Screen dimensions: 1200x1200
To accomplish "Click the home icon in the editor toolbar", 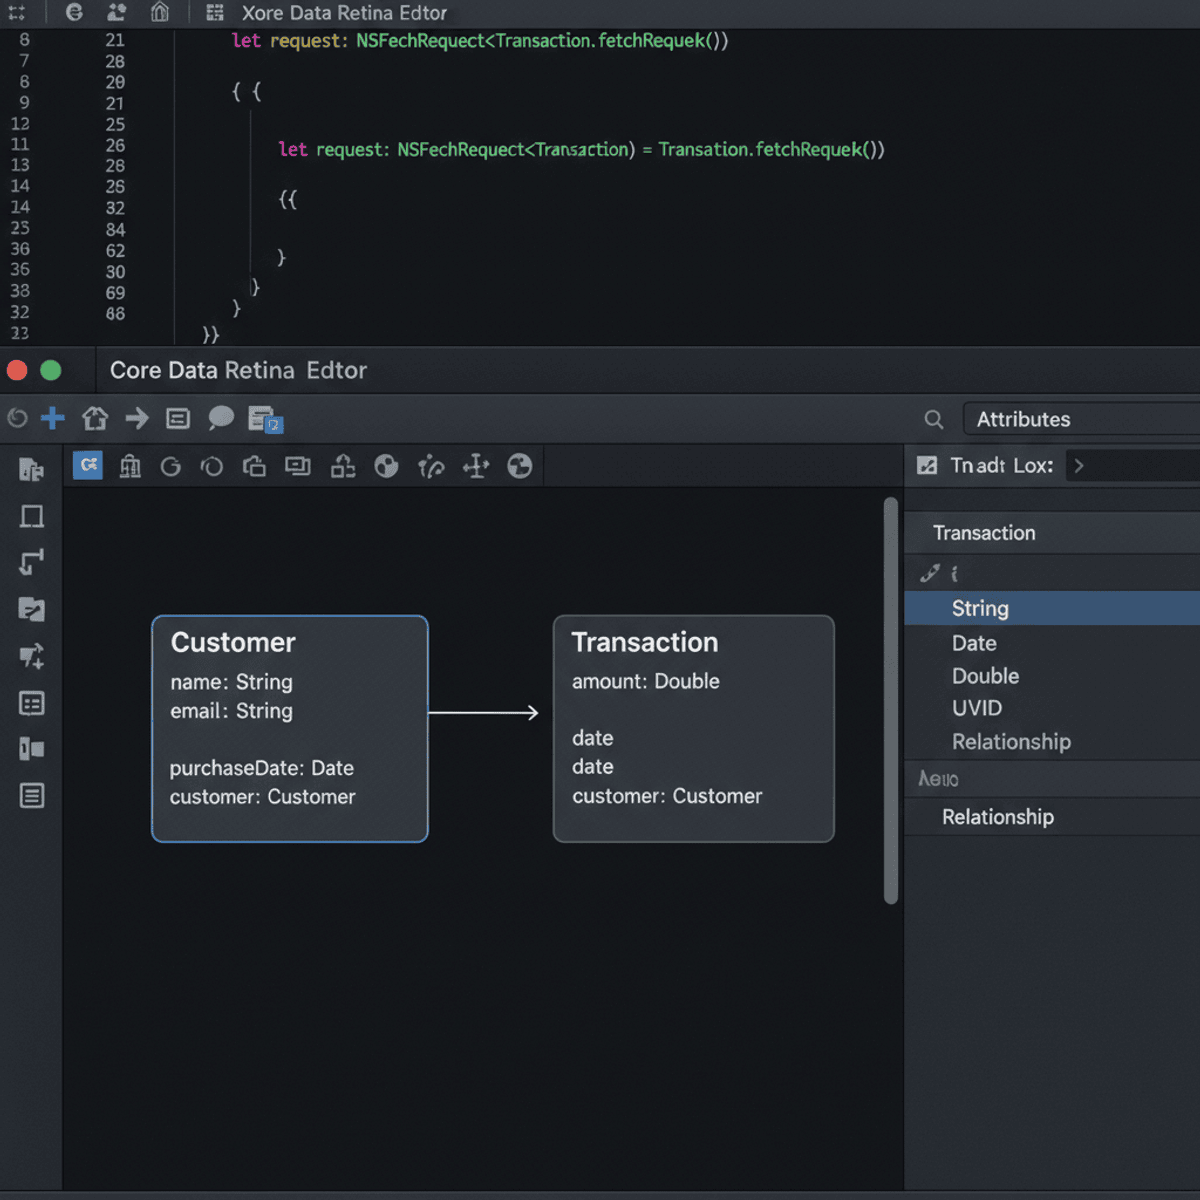I will coord(94,418).
